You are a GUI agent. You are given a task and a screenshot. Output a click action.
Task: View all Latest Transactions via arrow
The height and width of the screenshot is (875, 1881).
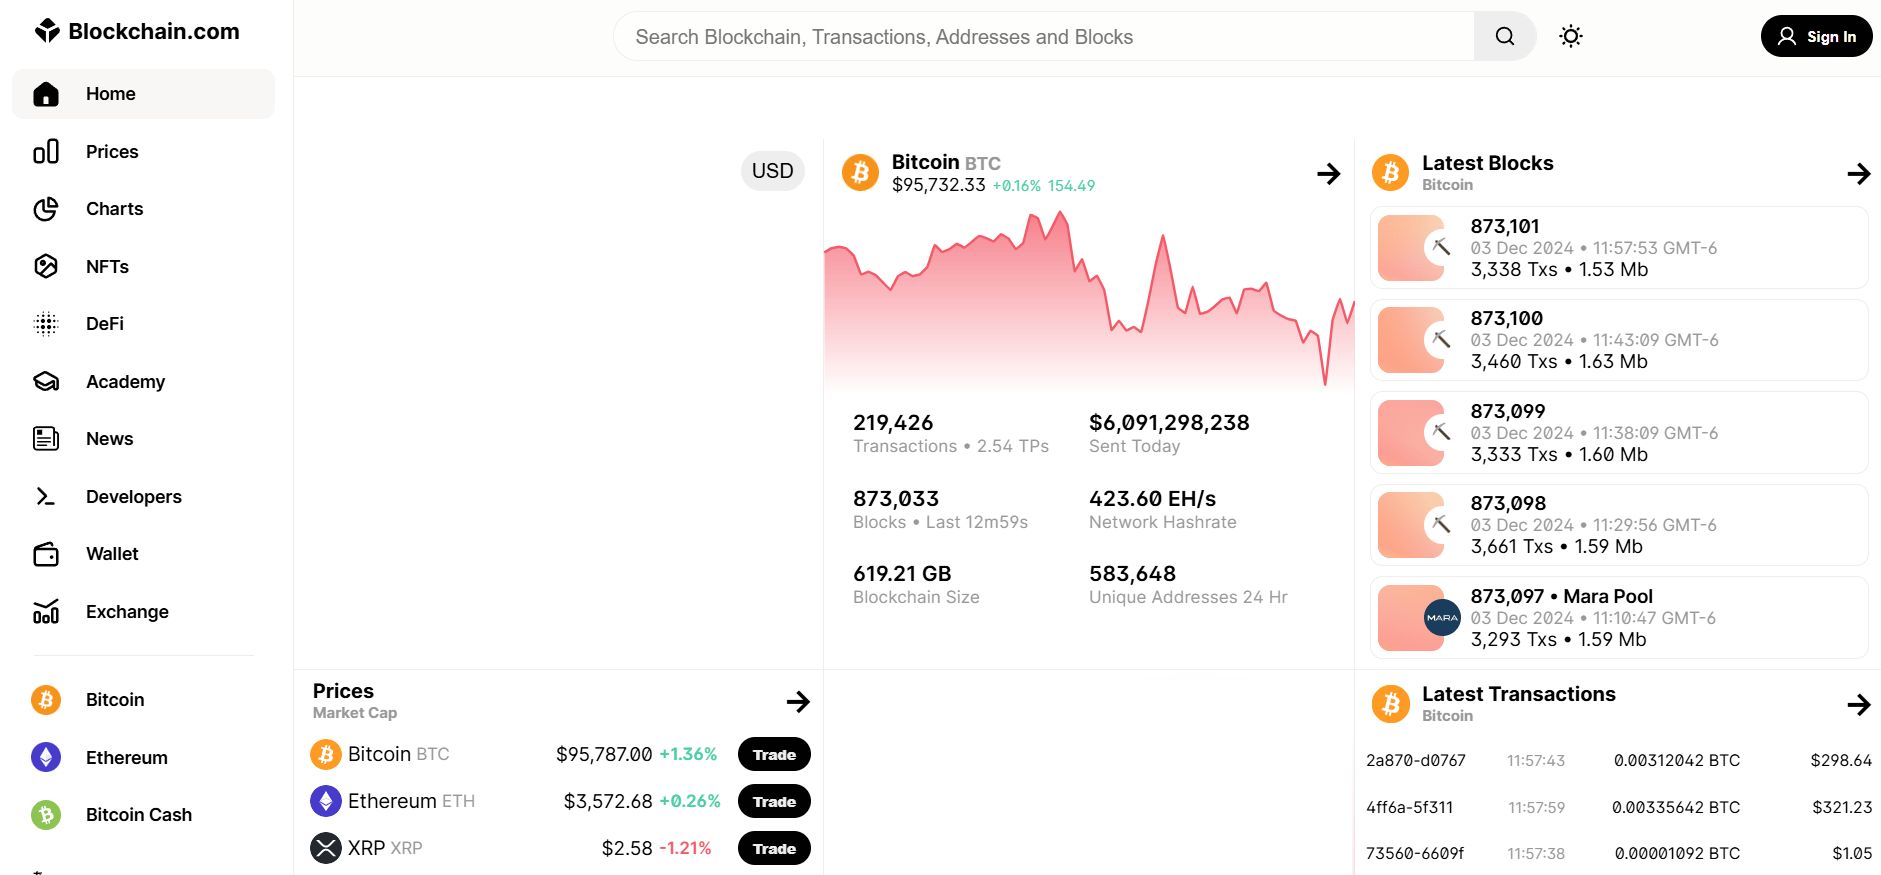[x=1859, y=704]
